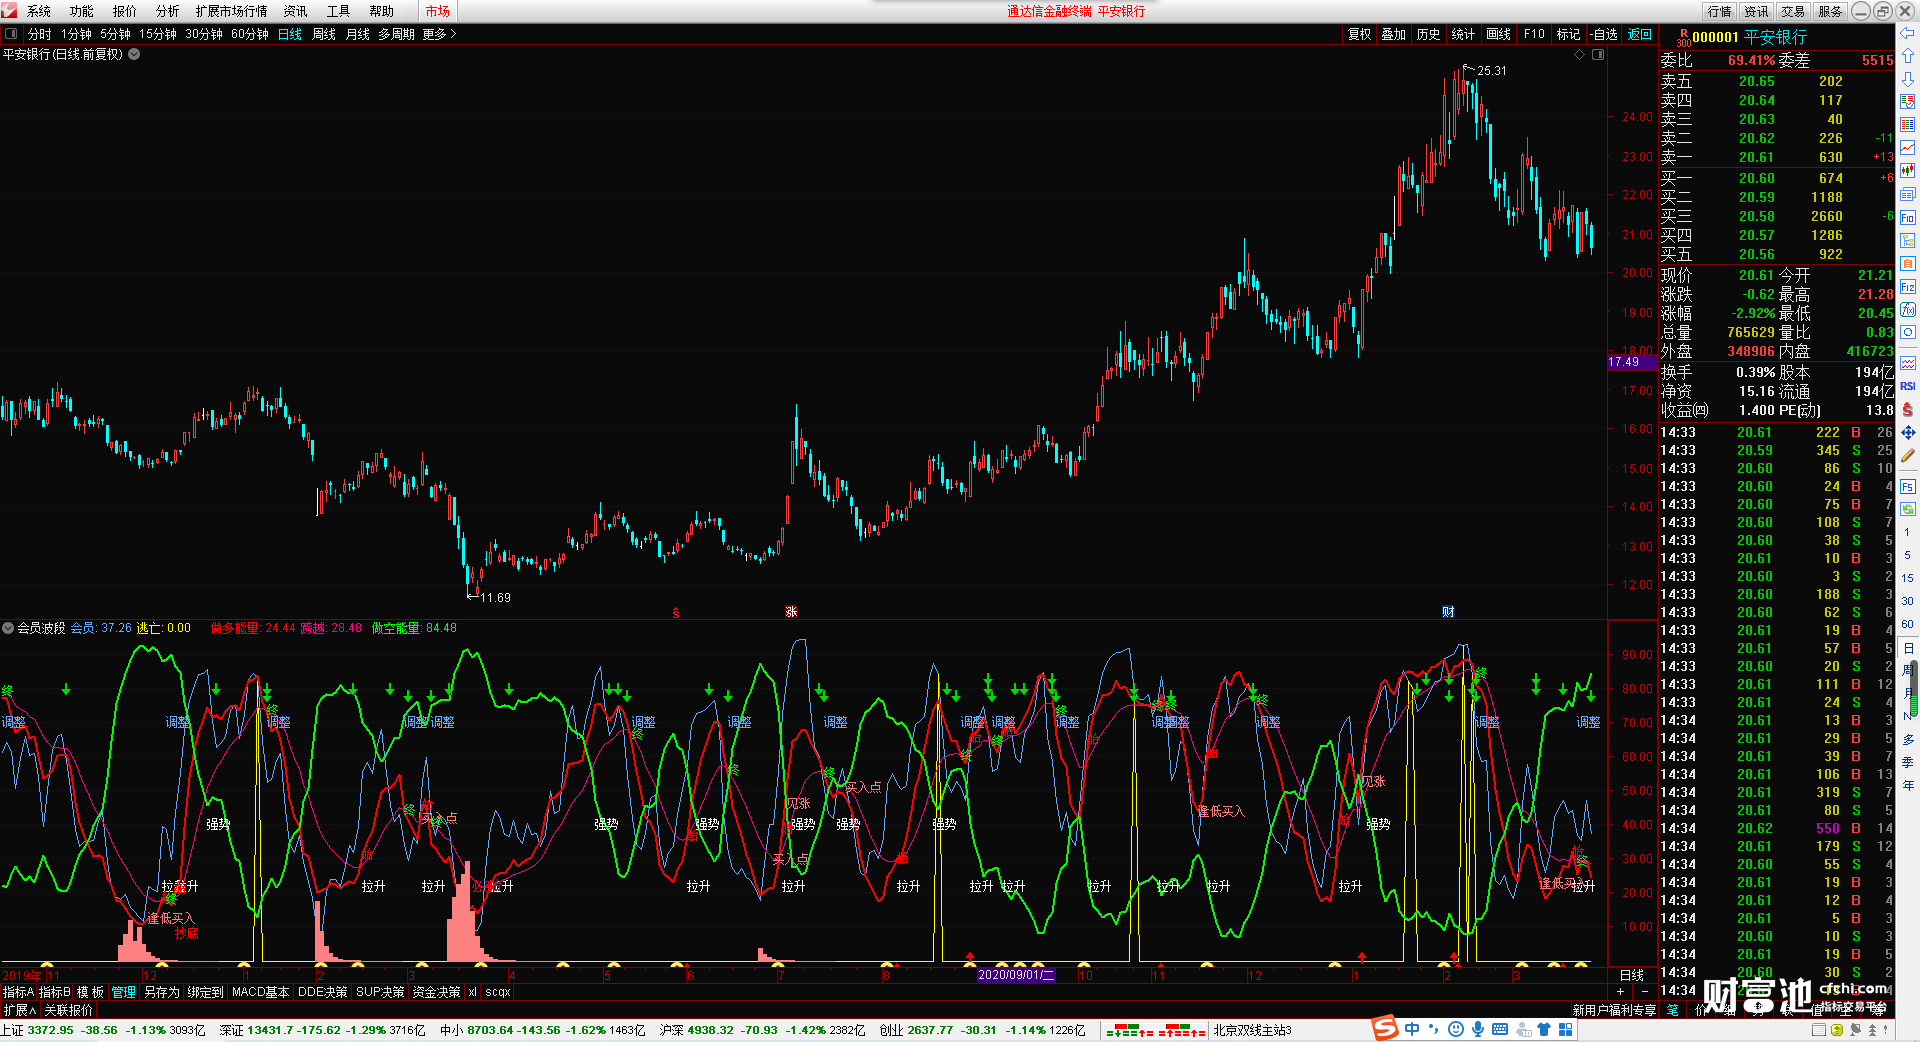Expand the 会员波段 indicator dropdown arrow

[x=8, y=628]
